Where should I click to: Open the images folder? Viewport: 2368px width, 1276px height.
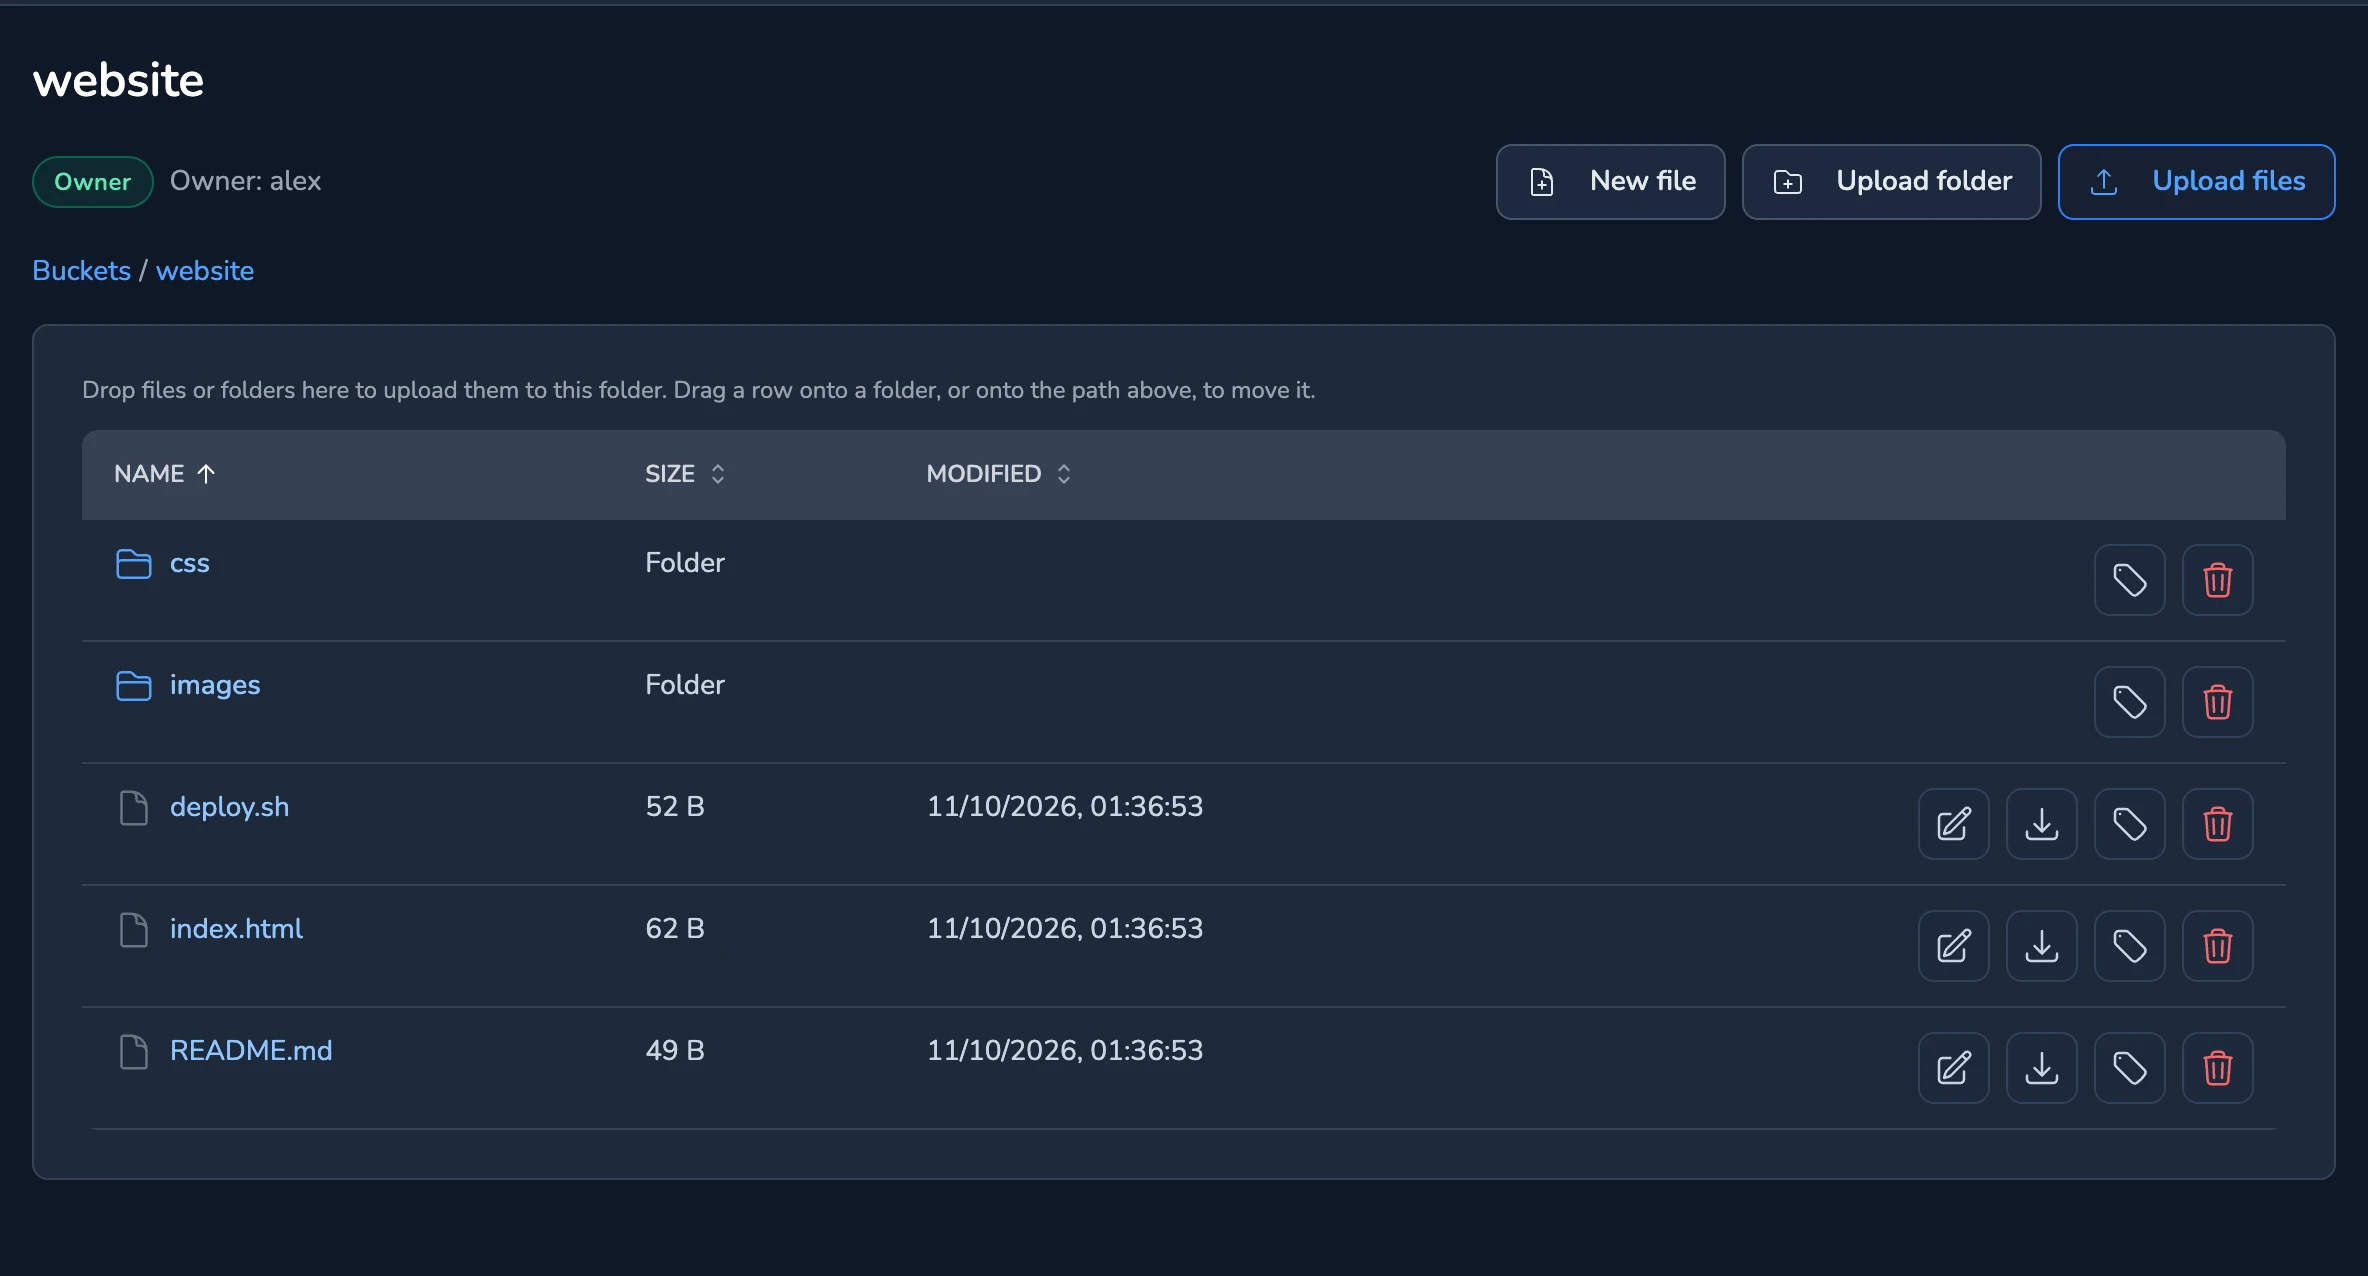pyautogui.click(x=215, y=685)
